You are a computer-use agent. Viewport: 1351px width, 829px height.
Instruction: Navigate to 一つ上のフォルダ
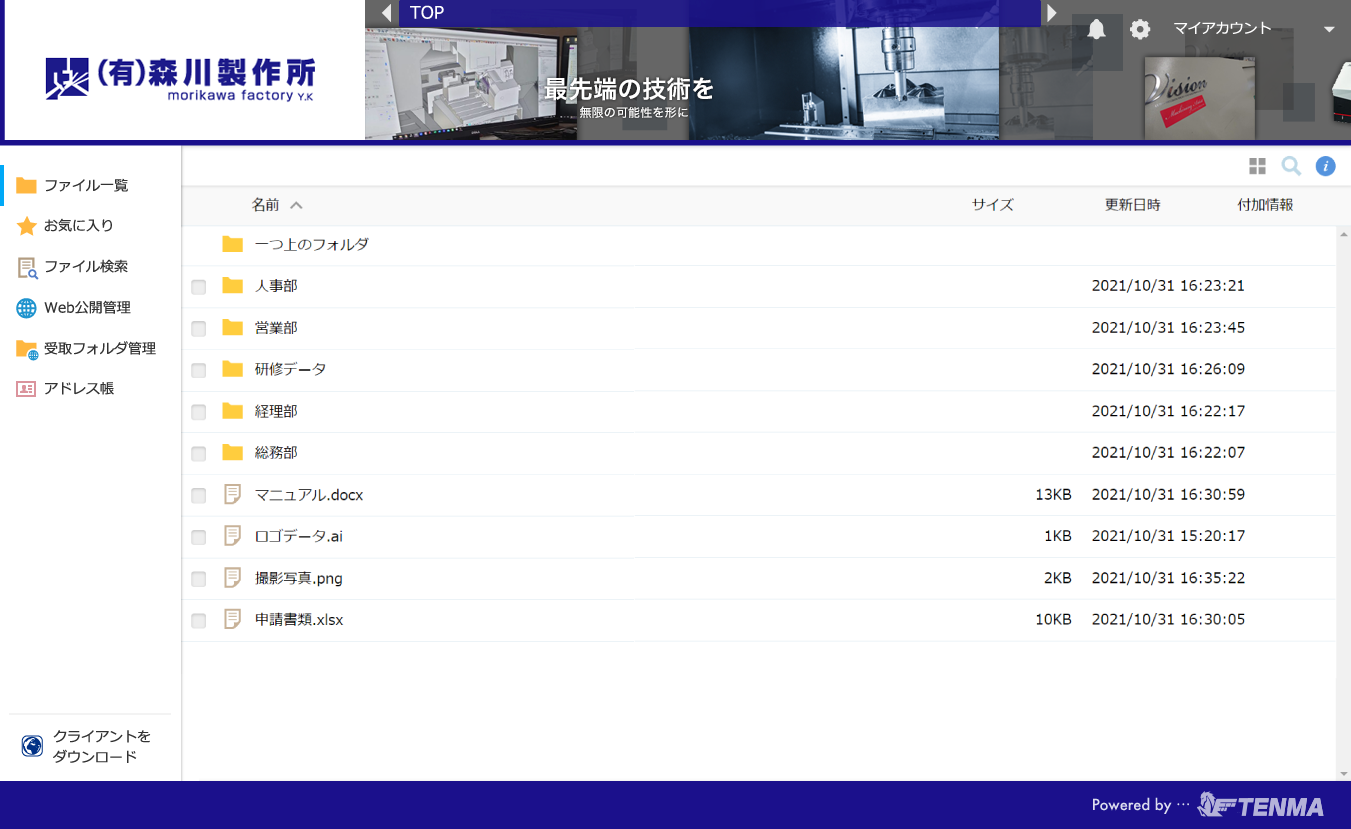tap(311, 244)
